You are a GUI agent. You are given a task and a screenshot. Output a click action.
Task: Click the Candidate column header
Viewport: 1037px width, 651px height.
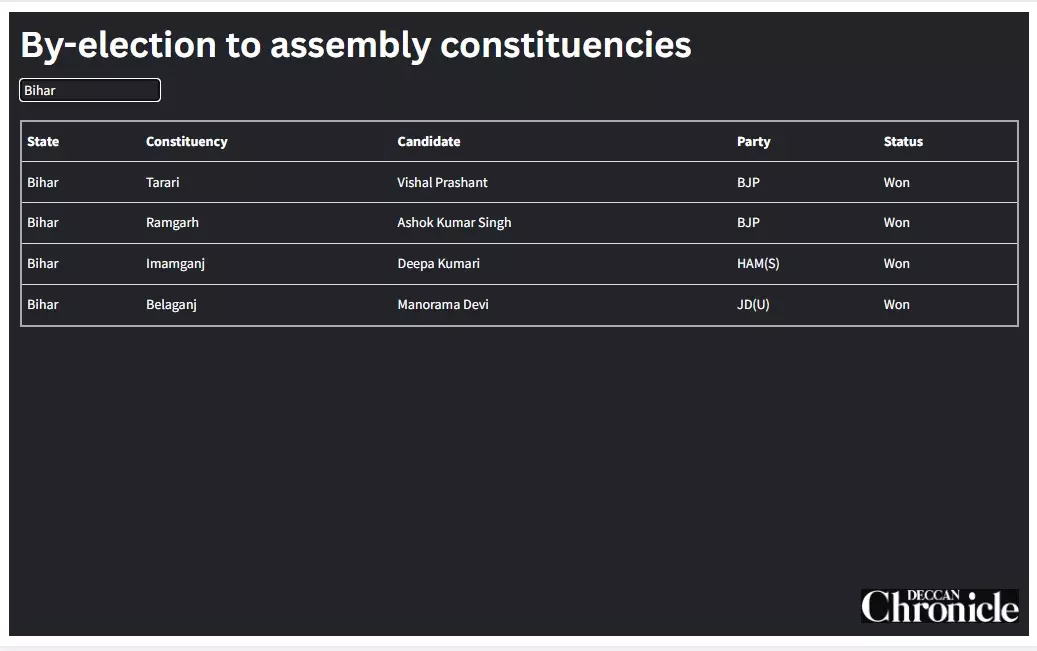pos(428,142)
